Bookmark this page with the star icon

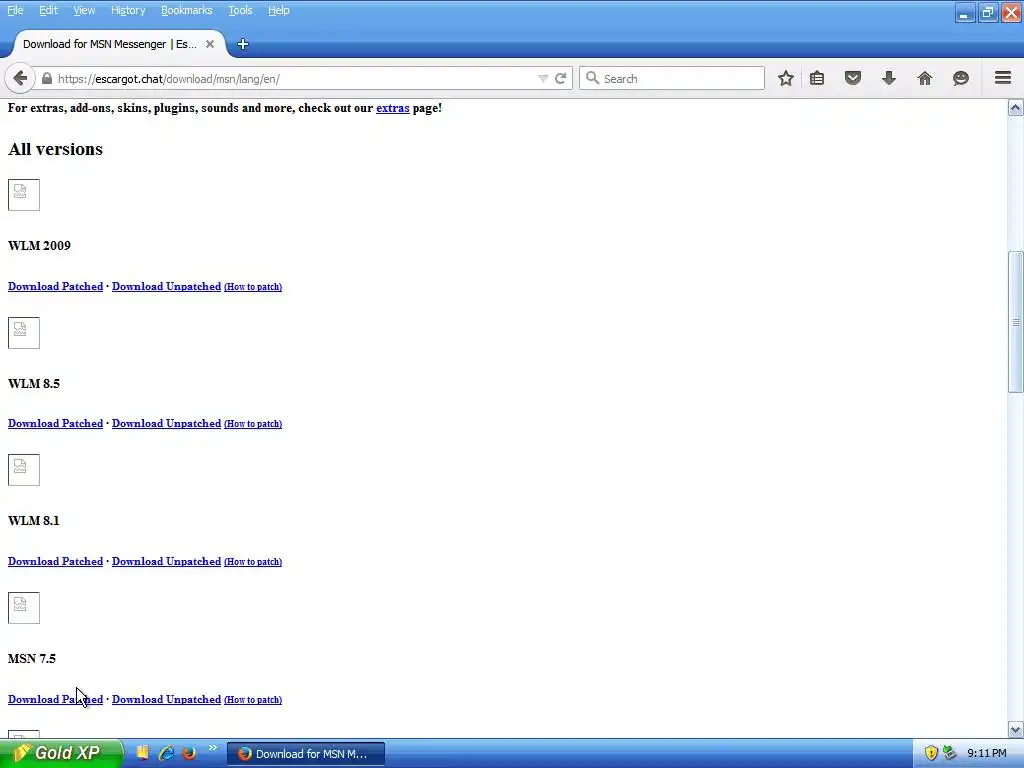point(786,78)
